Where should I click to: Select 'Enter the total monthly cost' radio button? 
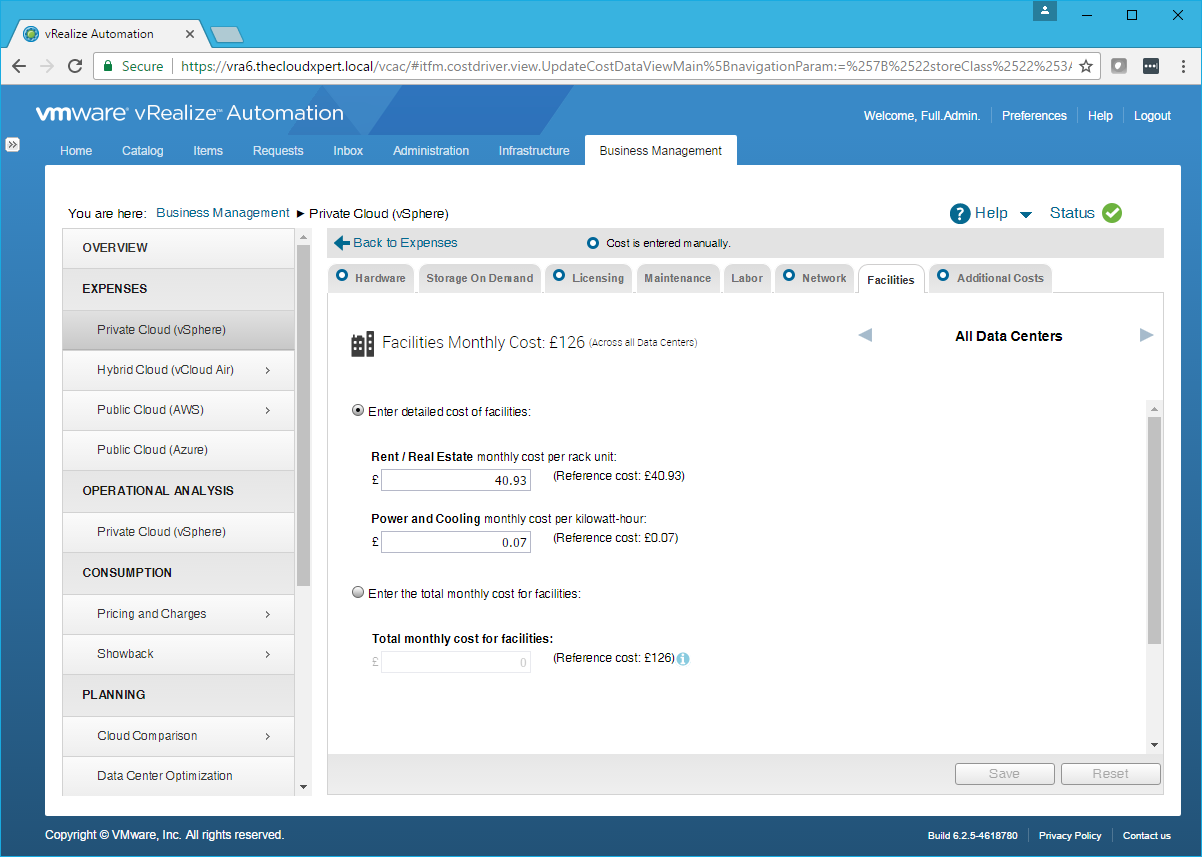coord(358,593)
